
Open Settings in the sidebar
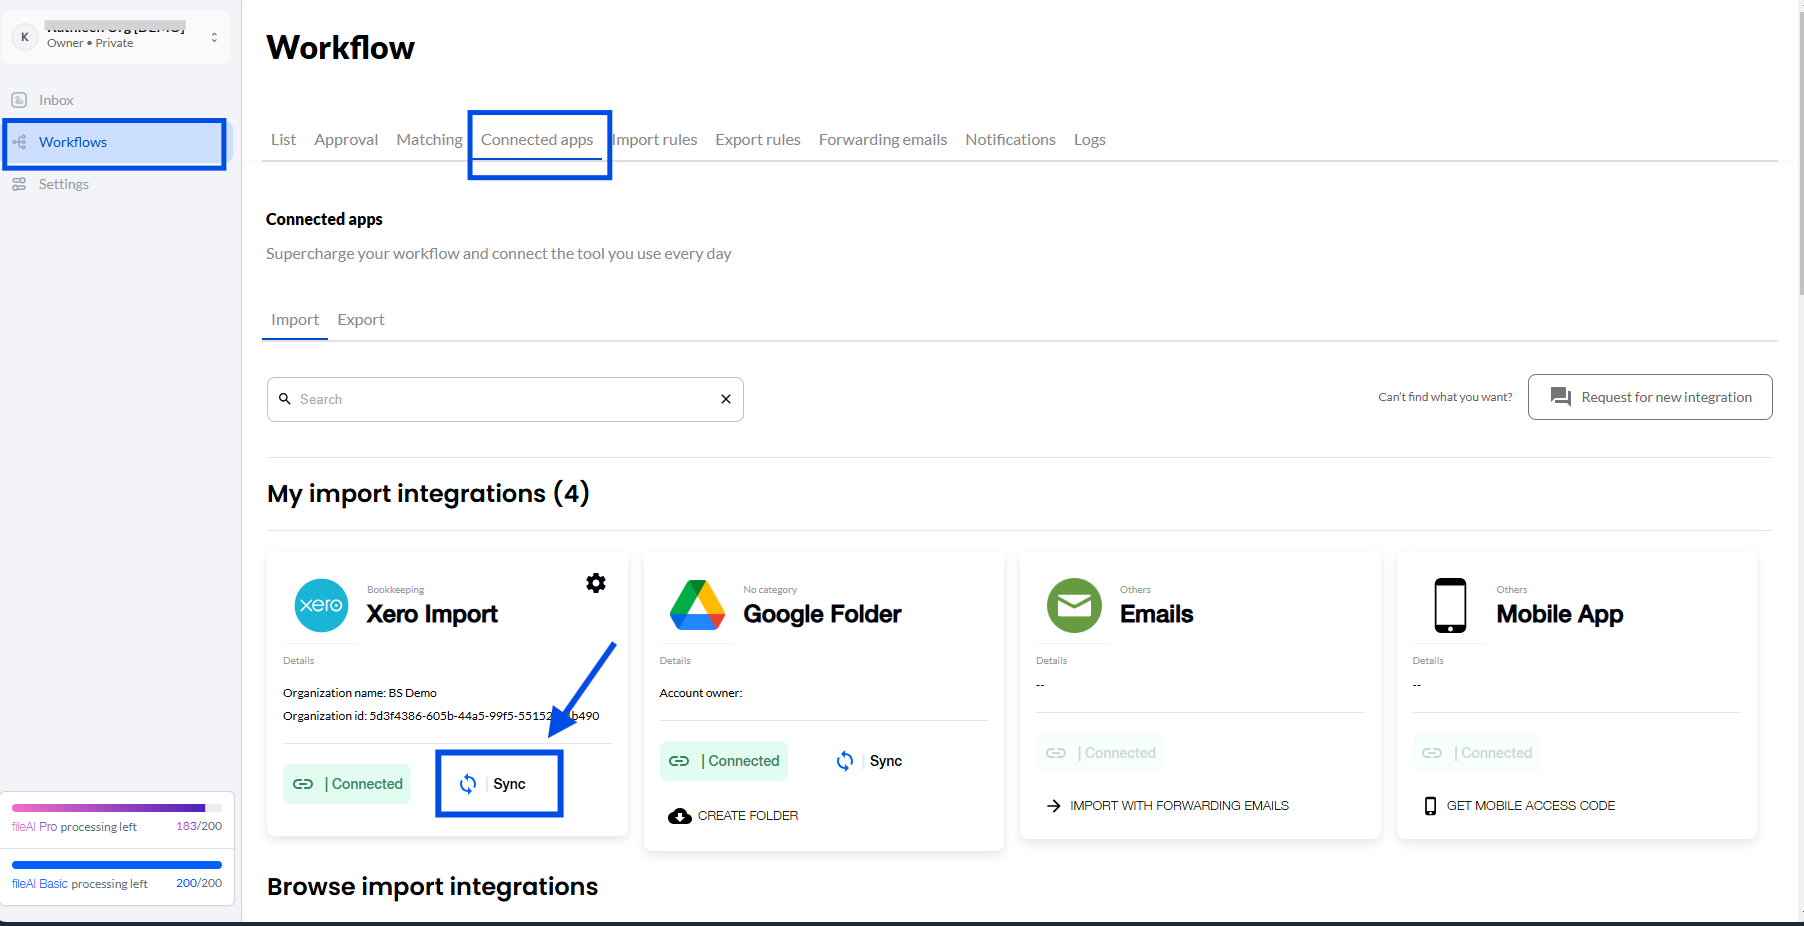click(x=63, y=184)
